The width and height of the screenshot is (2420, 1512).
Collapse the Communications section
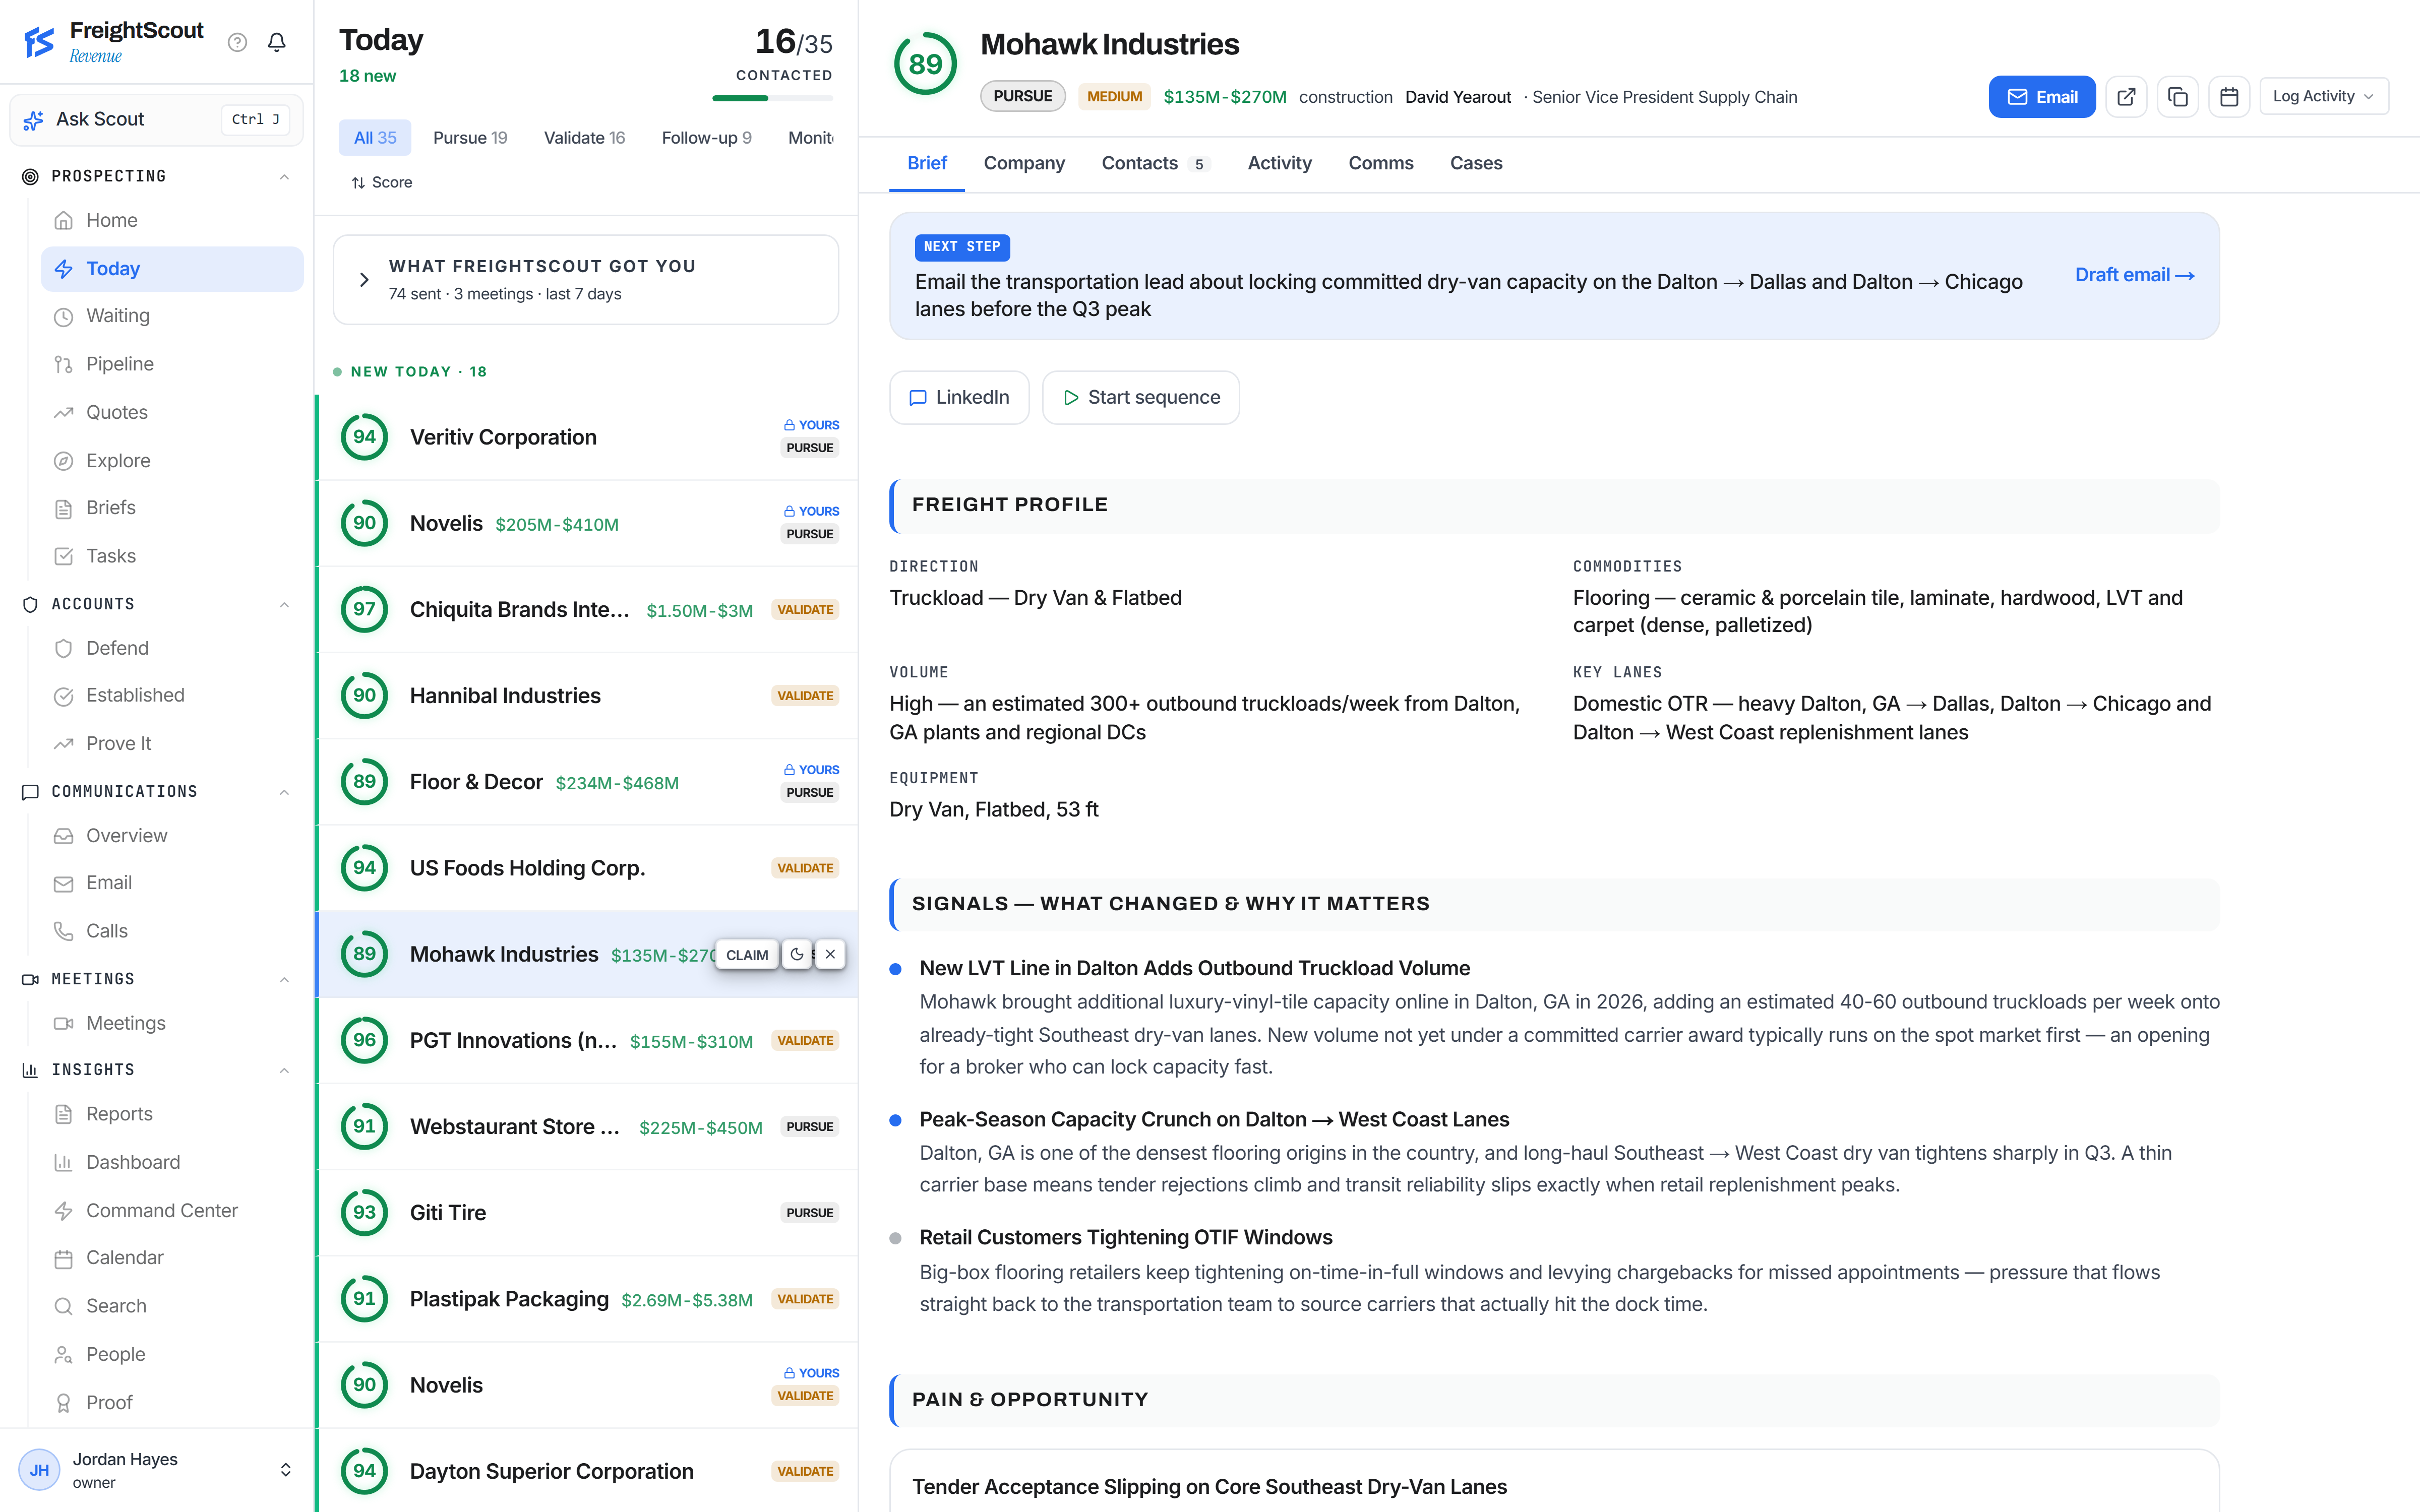284,792
